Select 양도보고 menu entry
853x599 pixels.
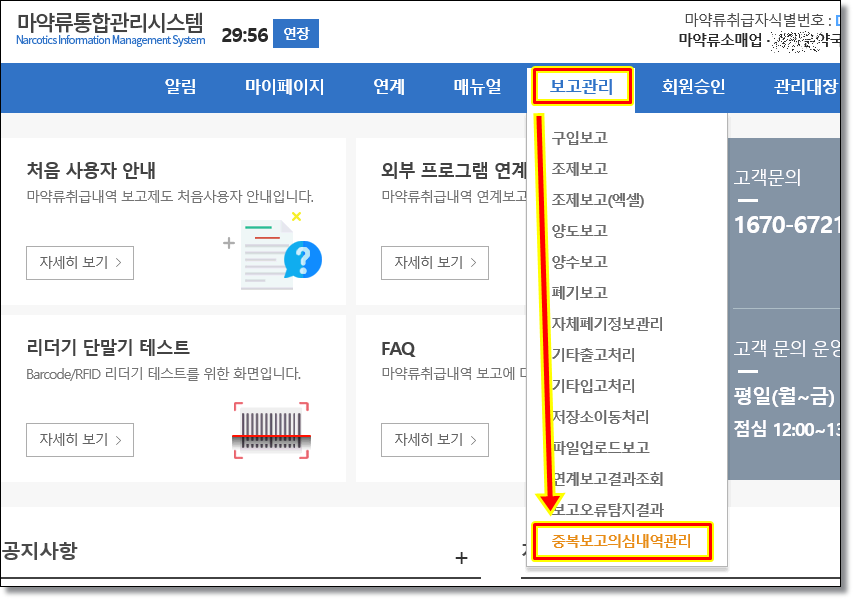point(579,231)
